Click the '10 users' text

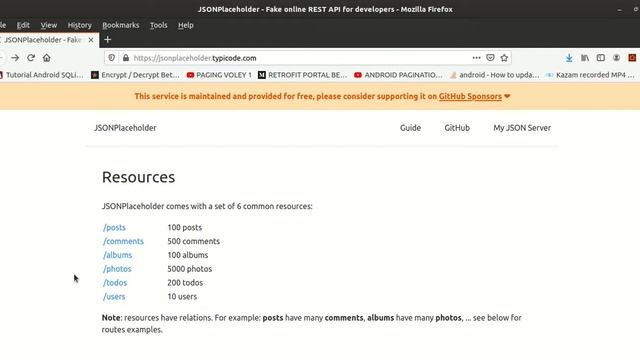[x=182, y=297]
